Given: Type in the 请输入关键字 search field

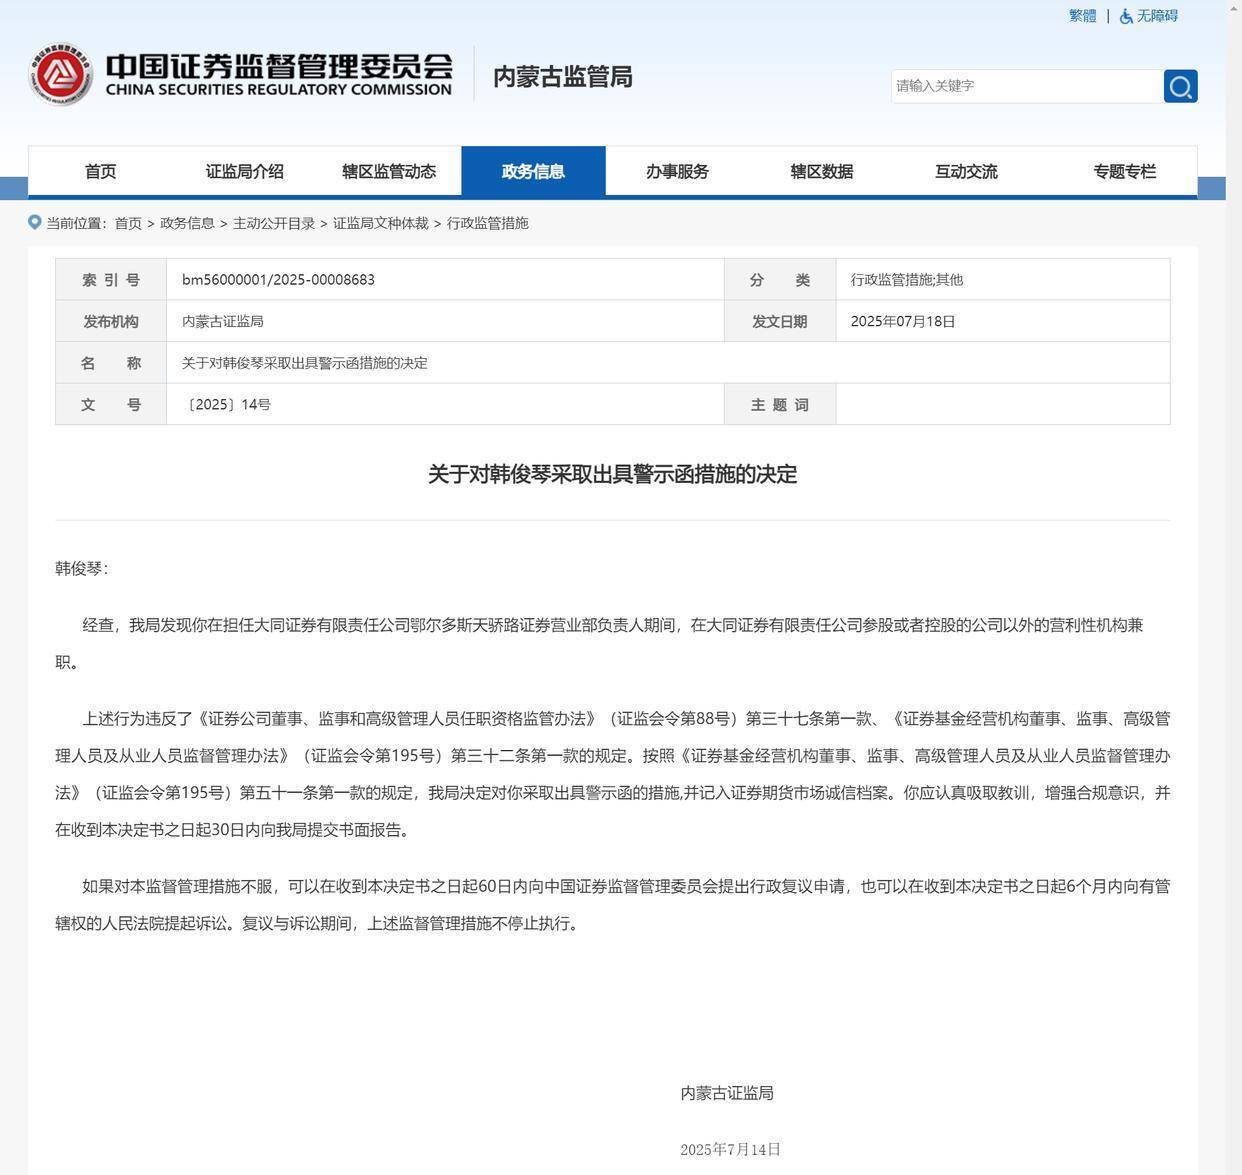Looking at the screenshot, I should tap(1026, 86).
